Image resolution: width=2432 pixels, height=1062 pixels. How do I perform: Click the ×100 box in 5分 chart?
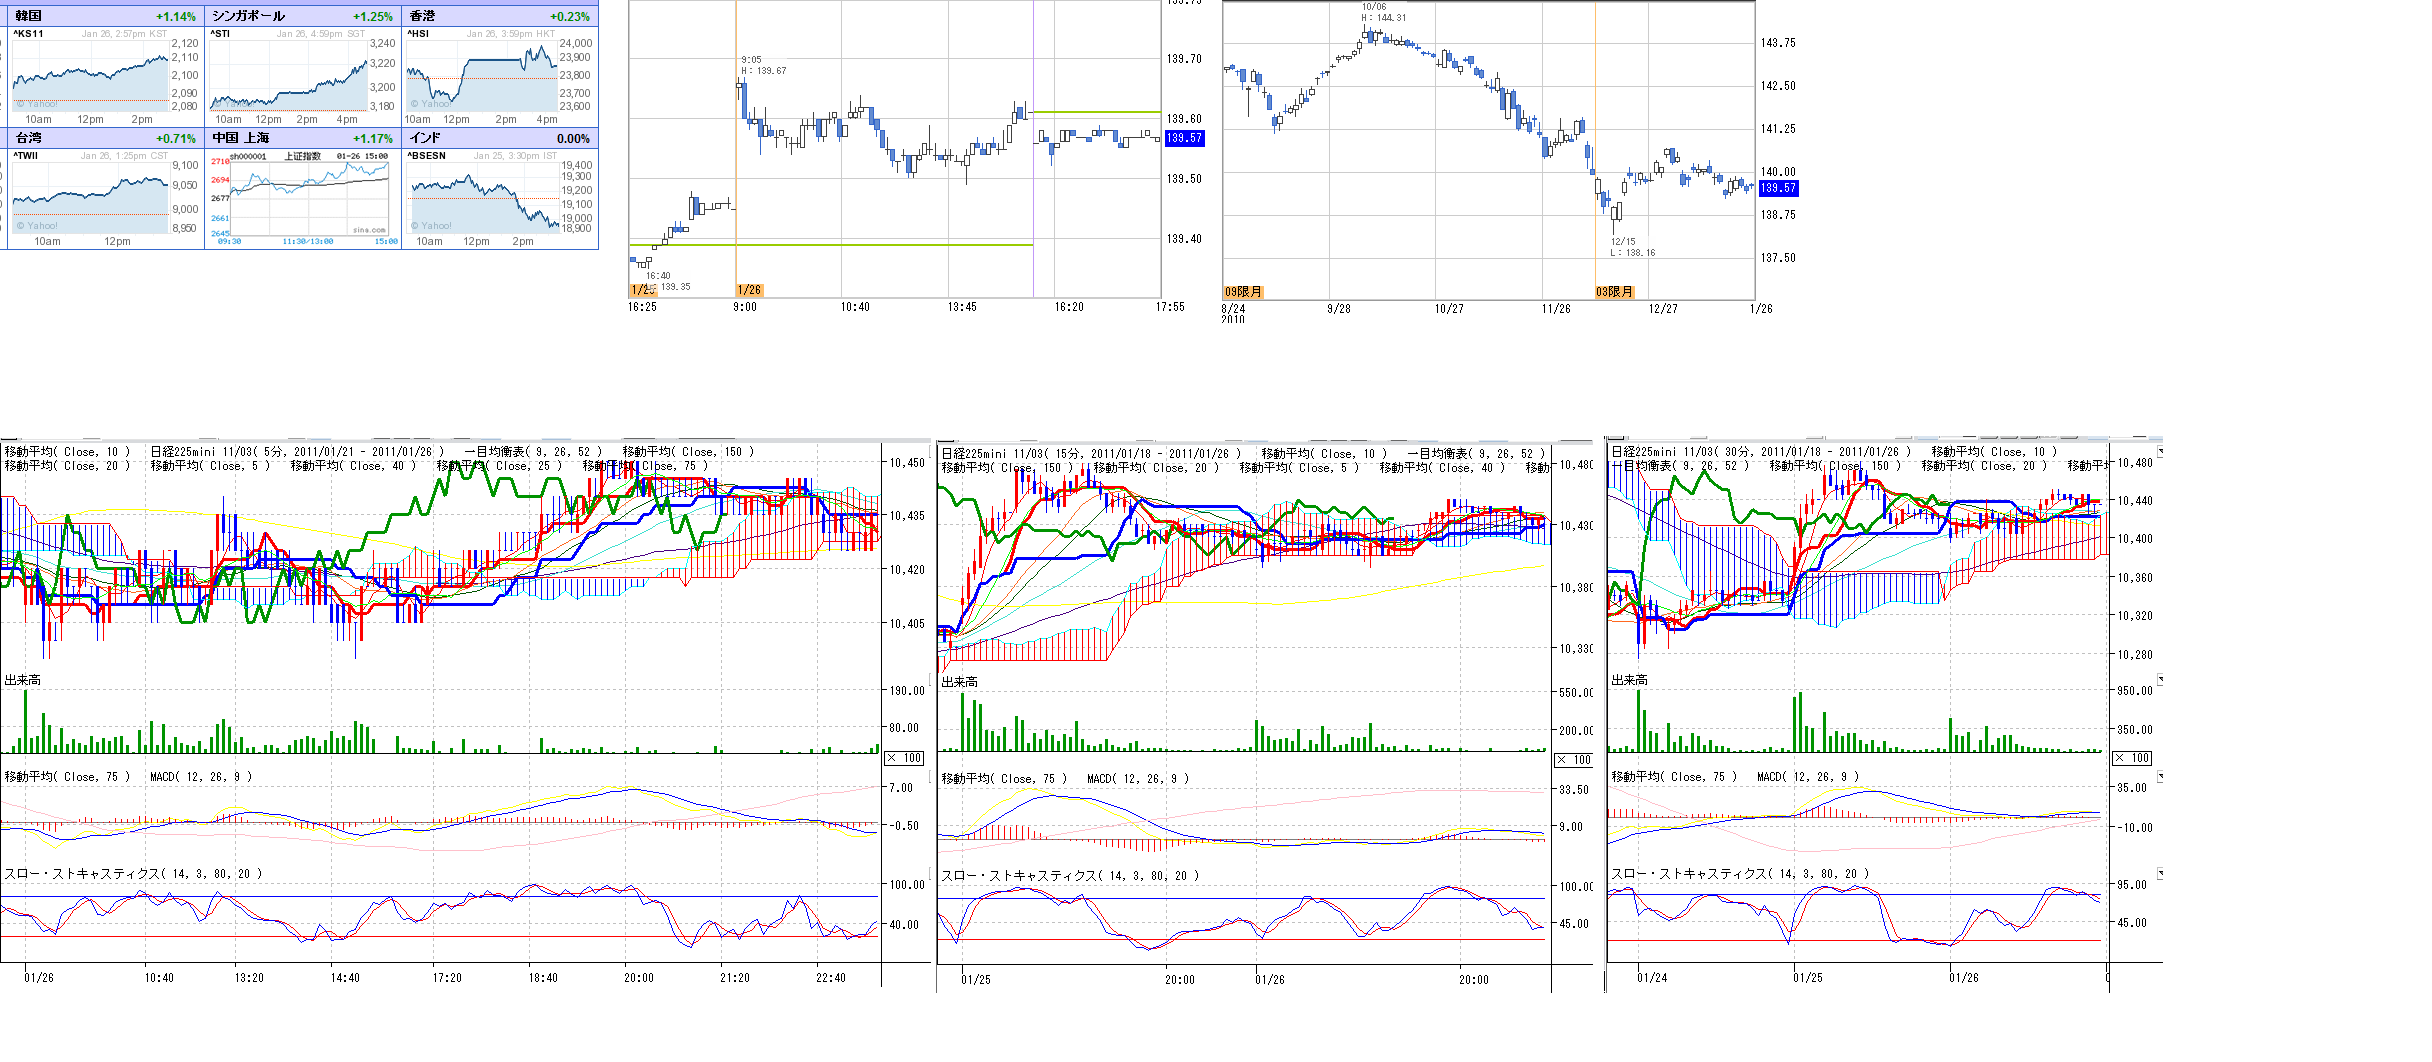(904, 758)
